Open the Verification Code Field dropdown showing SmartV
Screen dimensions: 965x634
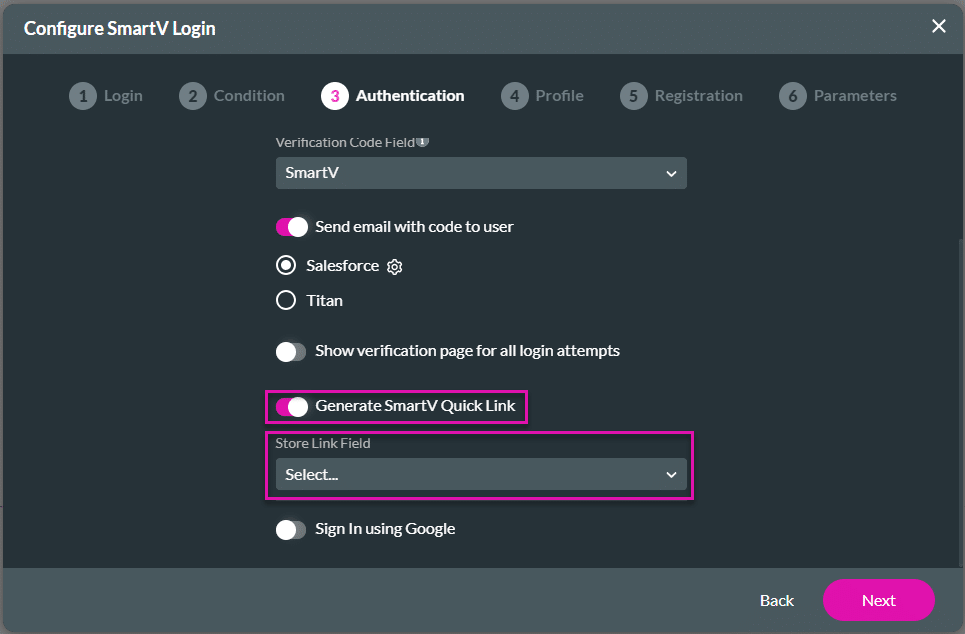[x=481, y=173]
